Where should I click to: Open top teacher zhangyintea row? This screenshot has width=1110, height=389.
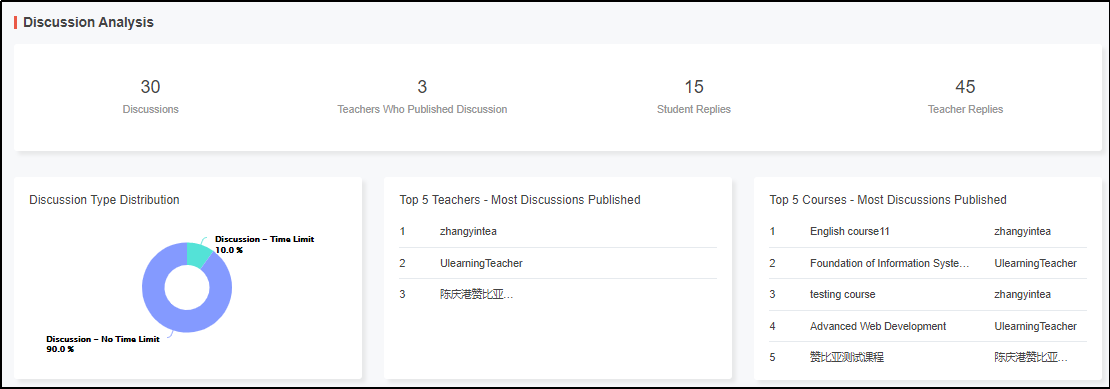pyautogui.click(x=558, y=231)
